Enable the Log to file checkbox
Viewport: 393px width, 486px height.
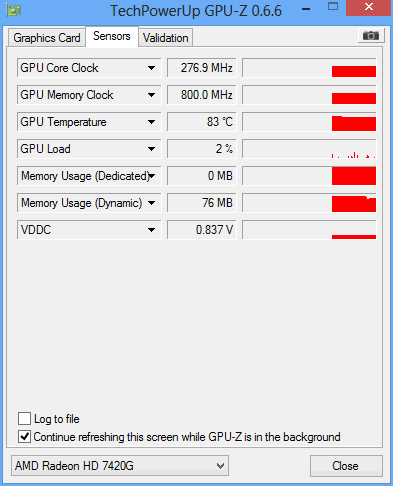tap(24, 418)
